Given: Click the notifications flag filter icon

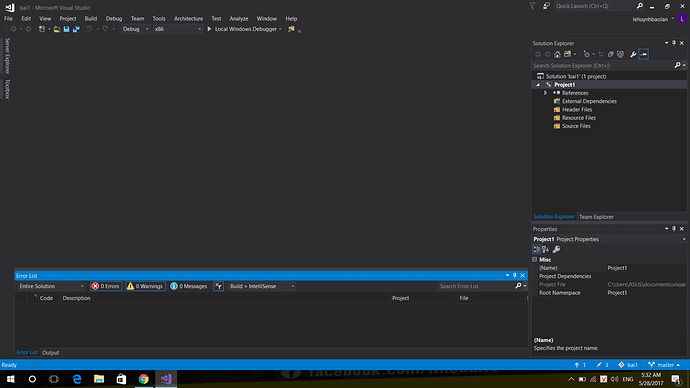Looking at the screenshot, I should tap(532, 6).
